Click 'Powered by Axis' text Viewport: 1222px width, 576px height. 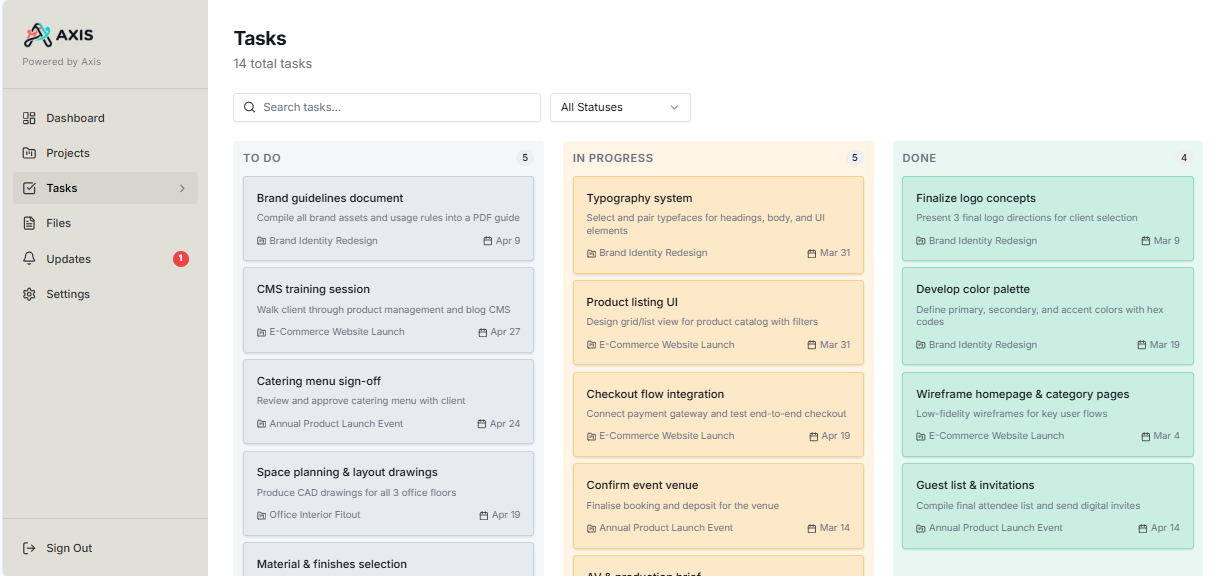click(x=62, y=62)
